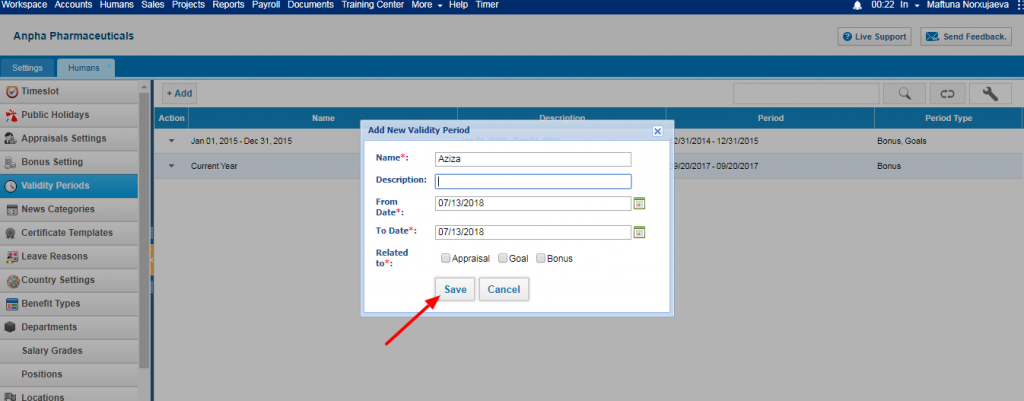Sort by the Period Type column header
Screen dimensions: 1024x401
coord(948,118)
